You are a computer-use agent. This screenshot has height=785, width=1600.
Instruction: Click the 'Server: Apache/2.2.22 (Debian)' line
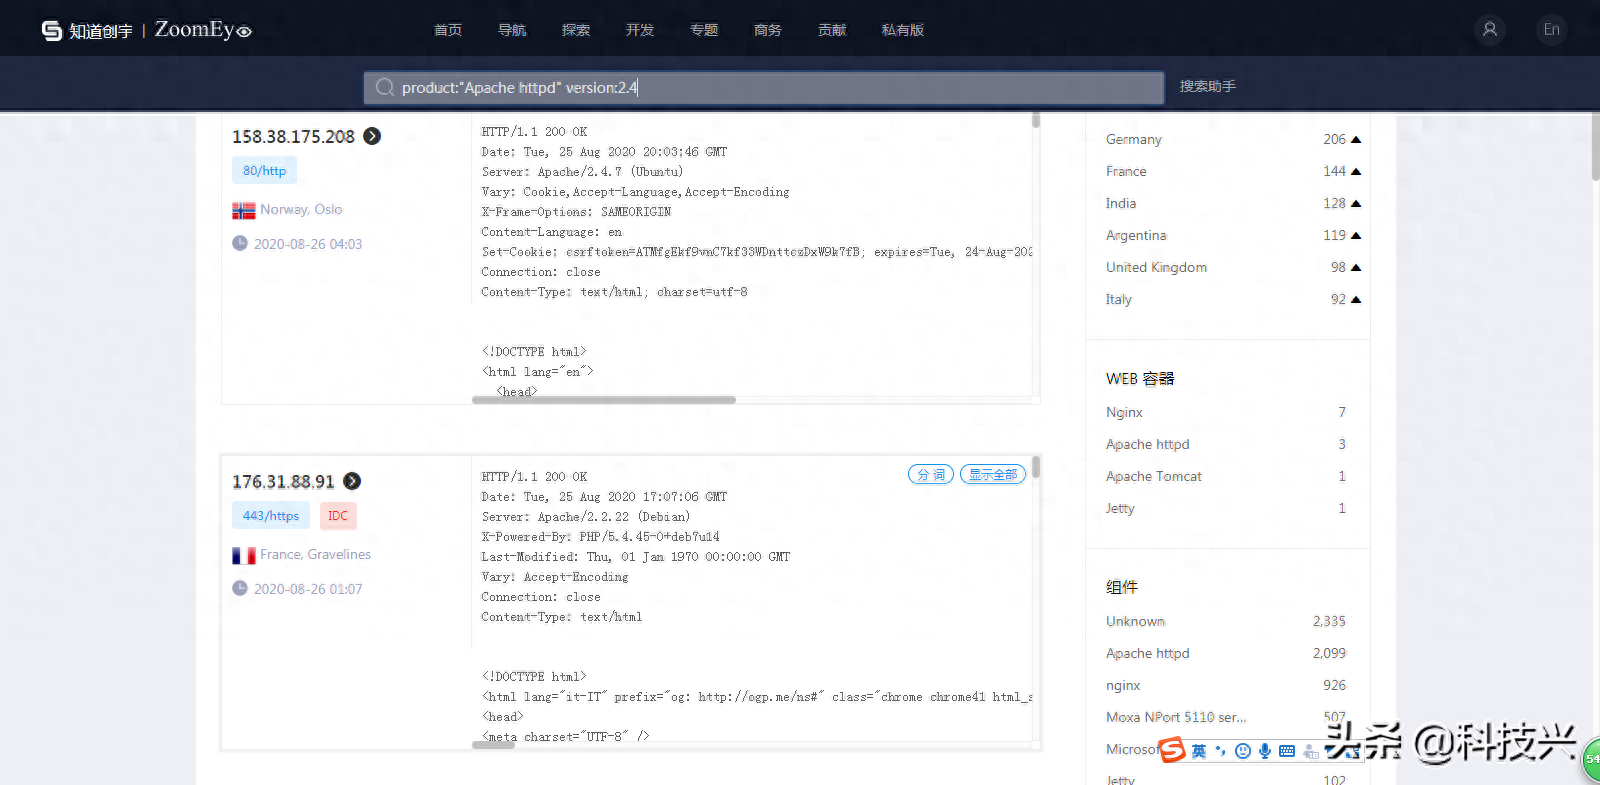(585, 517)
